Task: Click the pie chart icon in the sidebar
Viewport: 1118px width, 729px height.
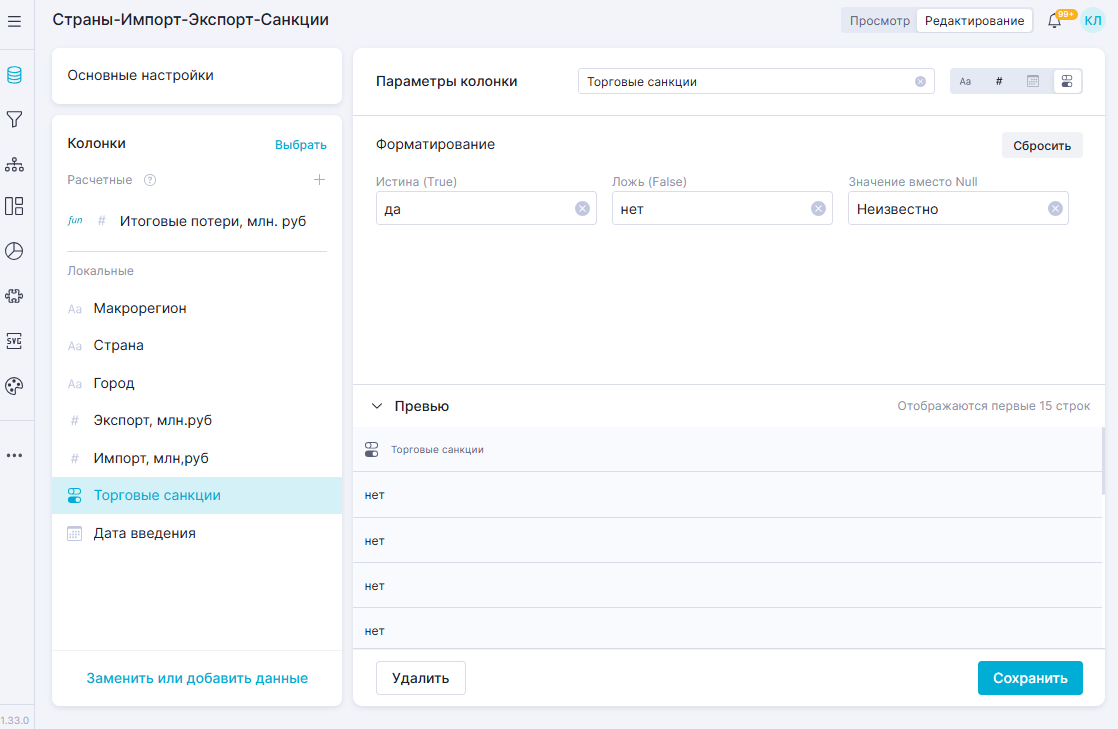Action: tap(14, 251)
